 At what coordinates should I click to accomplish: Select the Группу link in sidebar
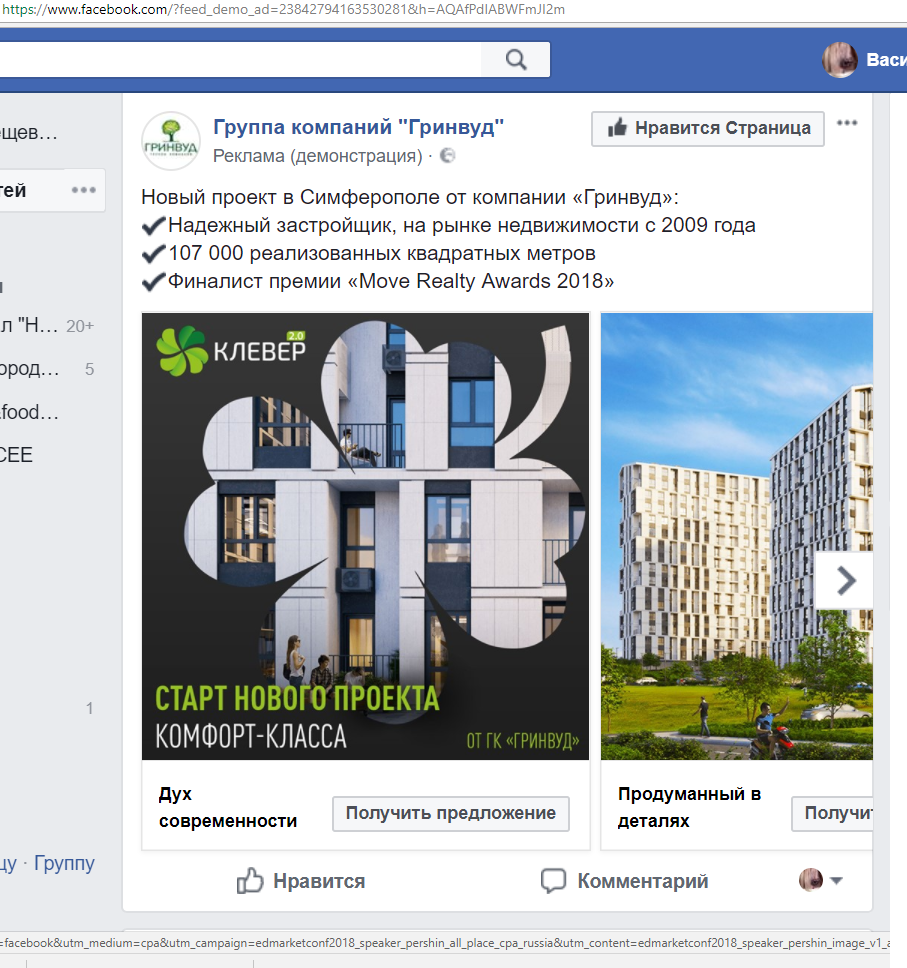point(64,862)
